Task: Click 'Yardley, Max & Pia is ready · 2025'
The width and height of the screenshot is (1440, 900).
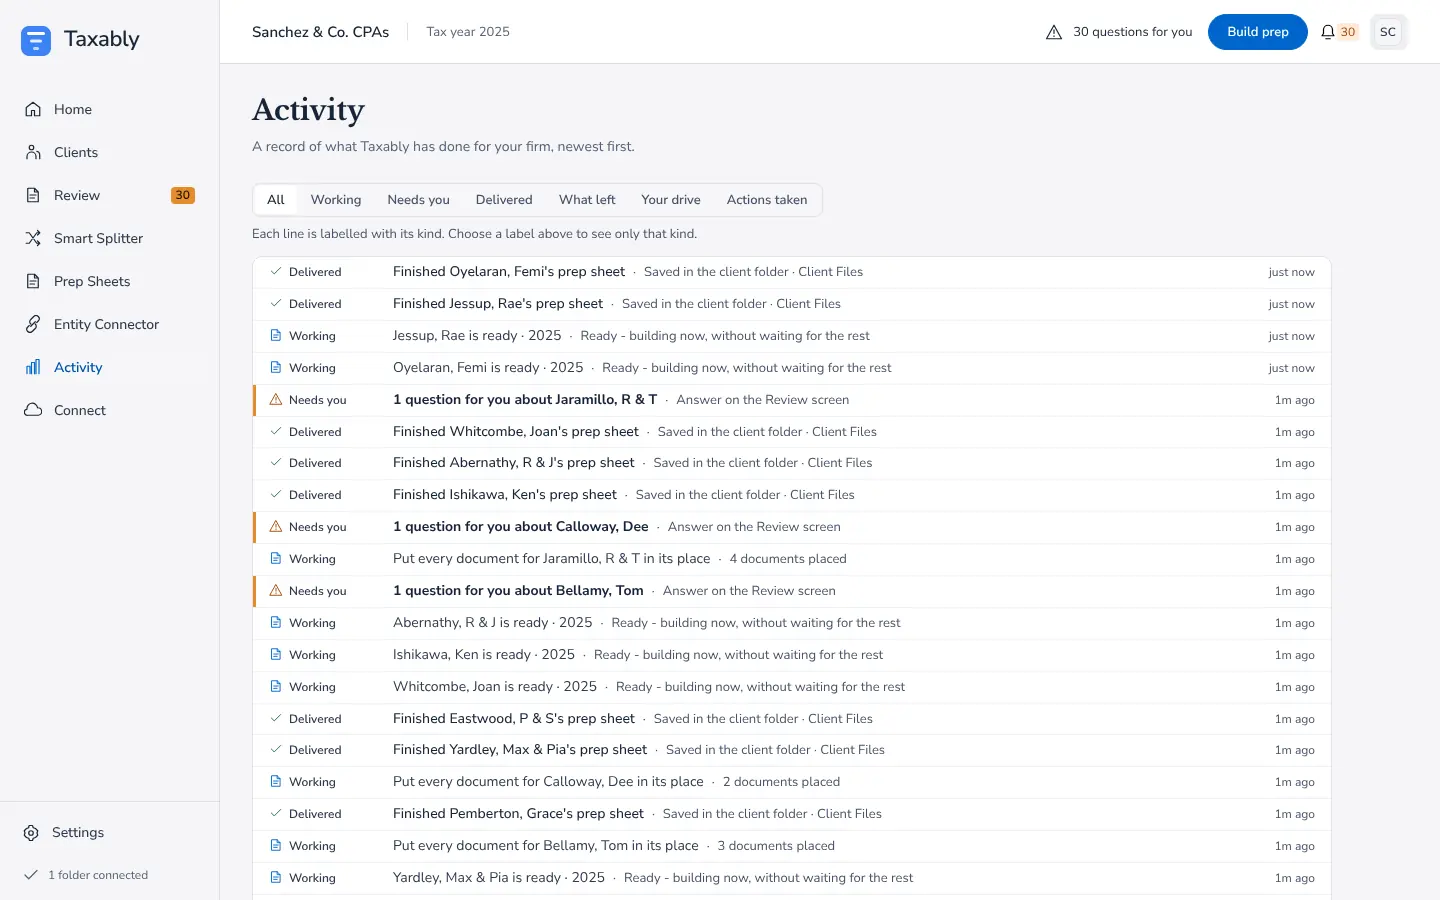Action: pyautogui.click(x=499, y=877)
